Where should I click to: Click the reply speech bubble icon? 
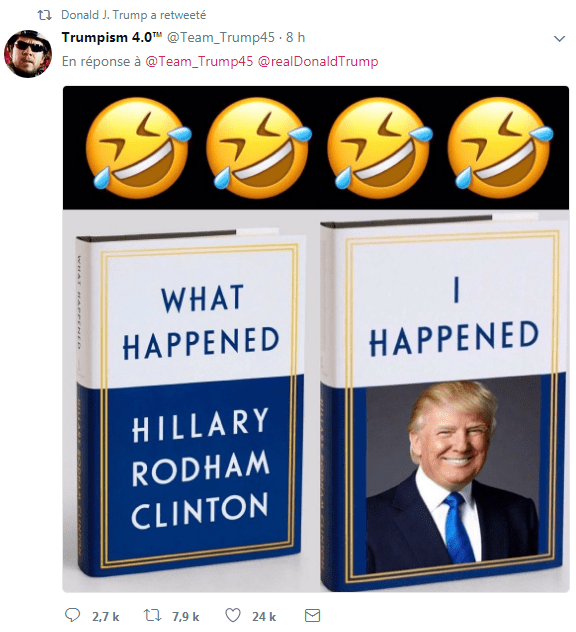click(x=73, y=615)
